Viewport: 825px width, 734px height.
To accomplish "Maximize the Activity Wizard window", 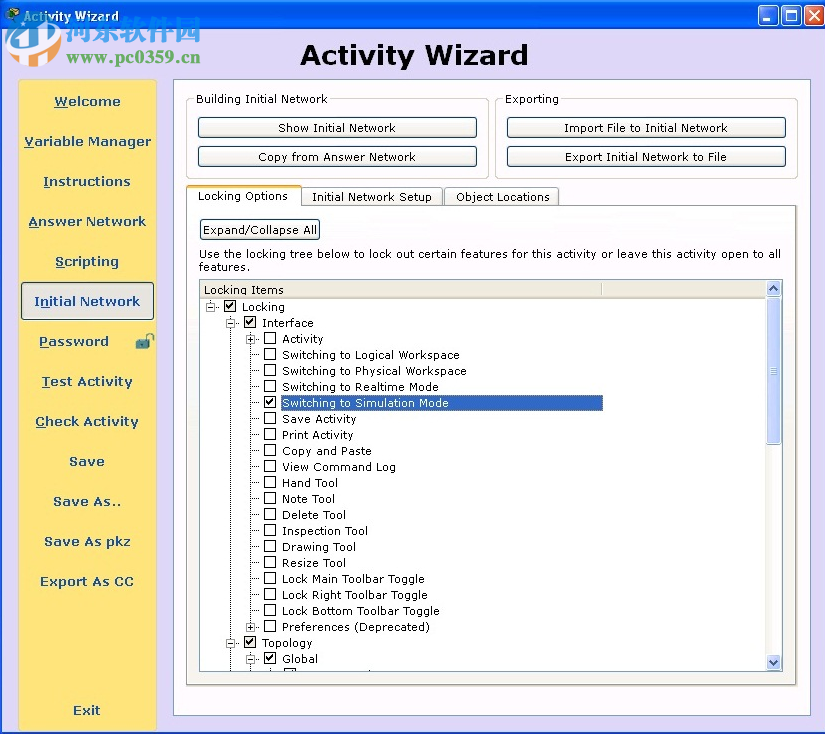I will tap(791, 16).
